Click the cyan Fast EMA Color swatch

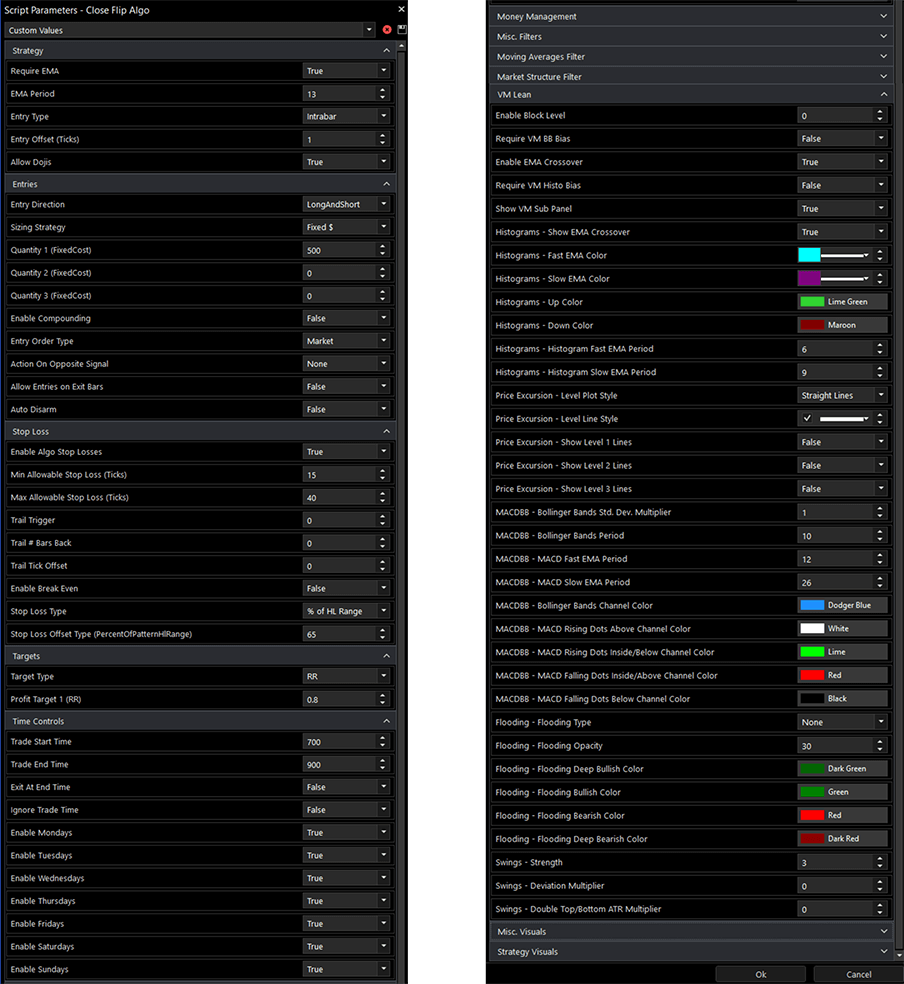[x=810, y=256]
